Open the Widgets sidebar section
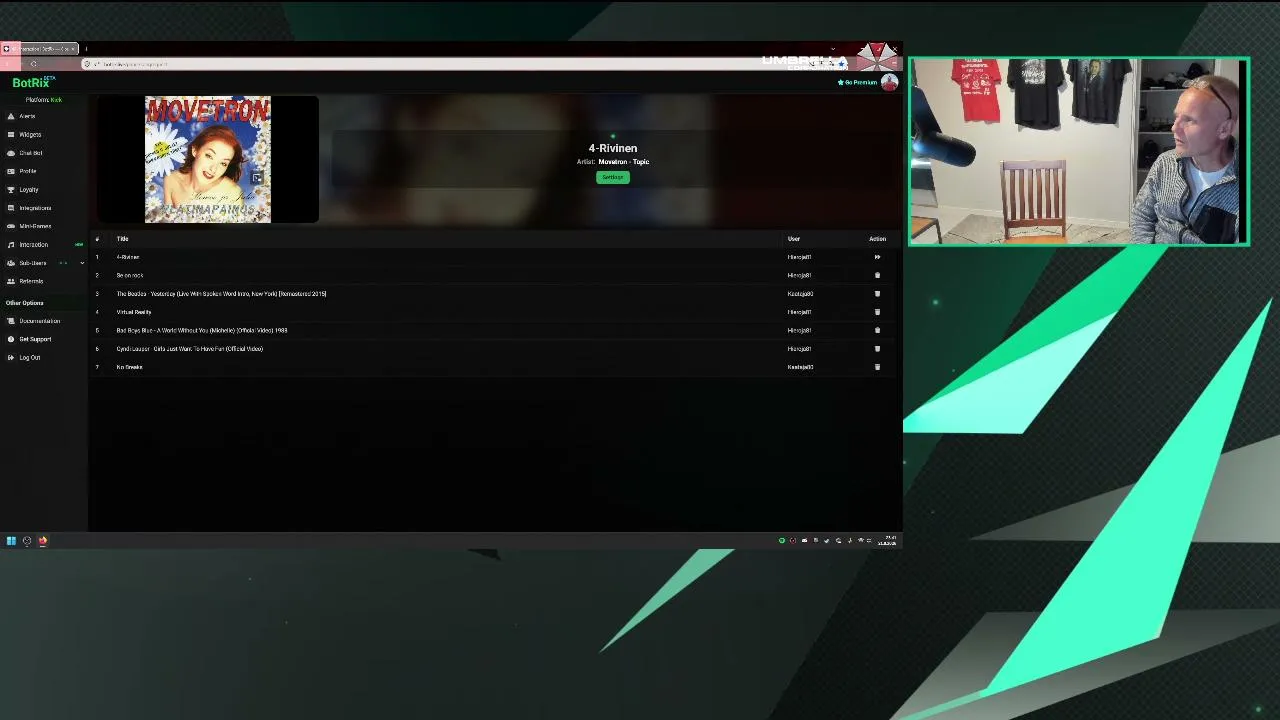Screen dimensions: 1280x720 click(x=30, y=135)
